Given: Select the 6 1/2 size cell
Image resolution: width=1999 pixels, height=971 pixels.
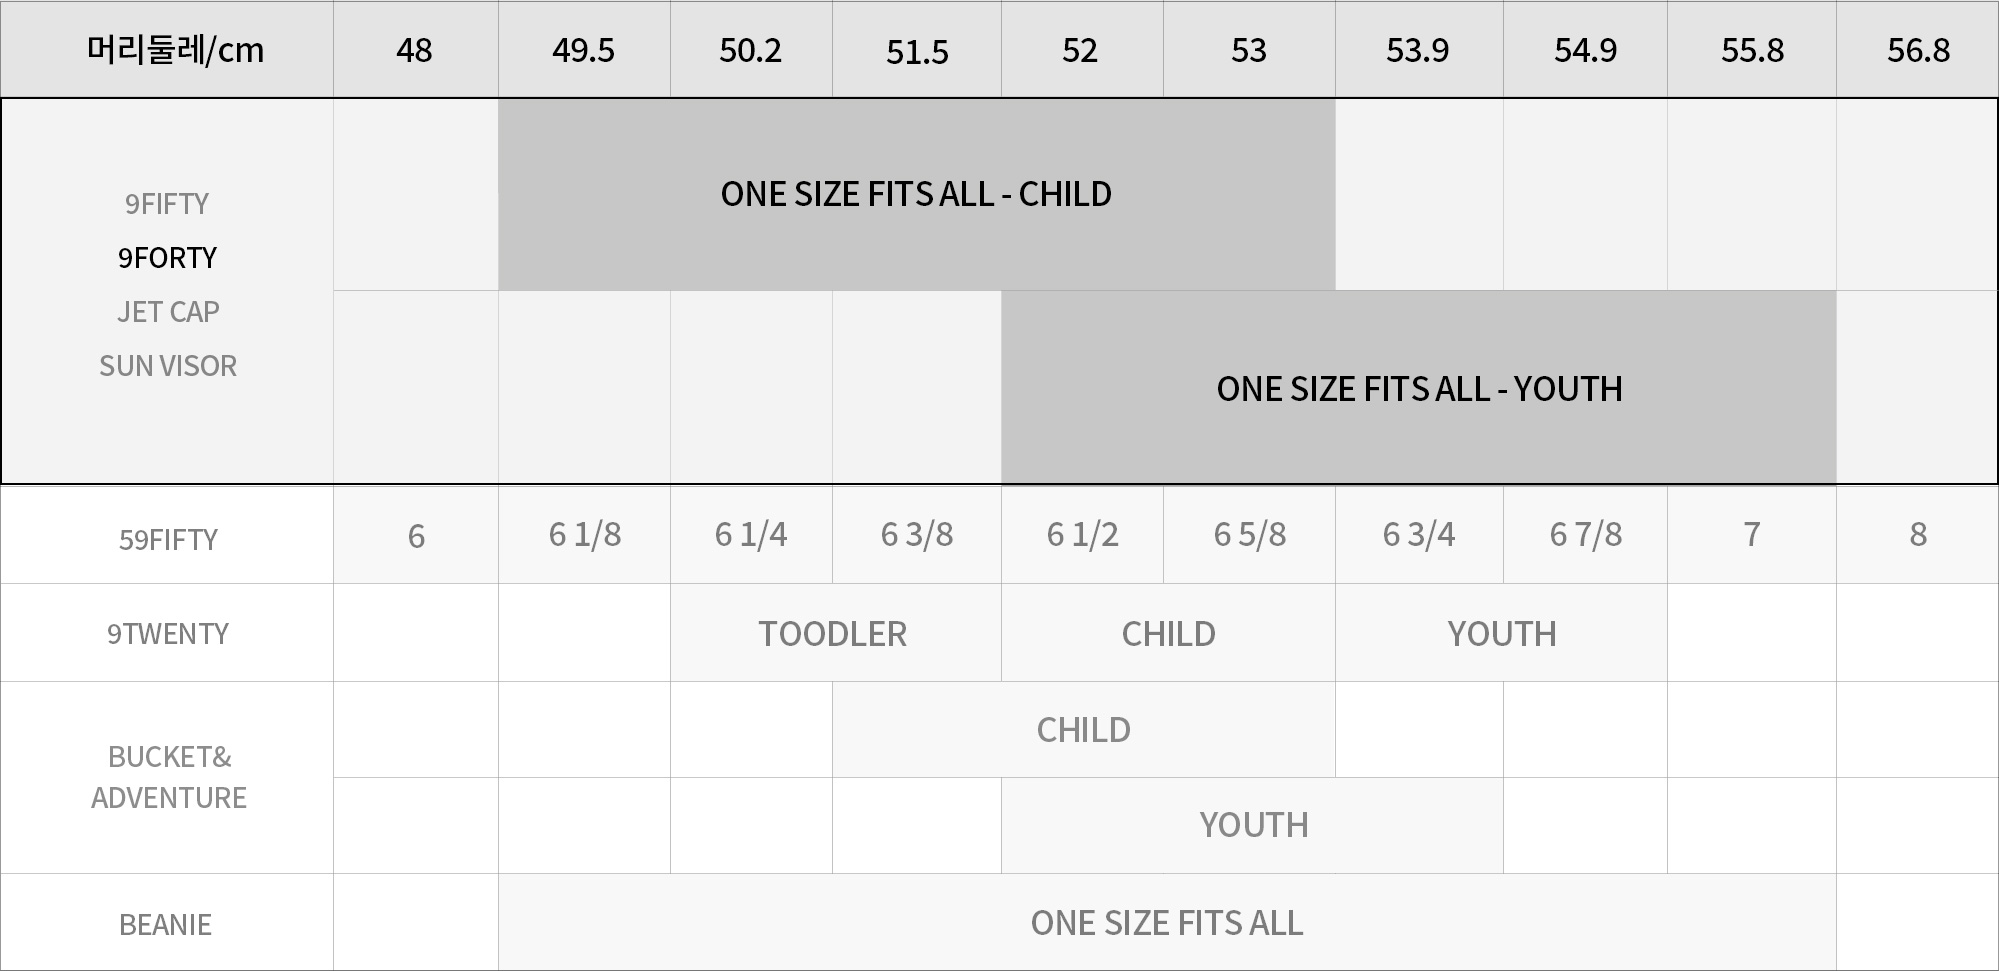Looking at the screenshot, I should click(x=1082, y=535).
